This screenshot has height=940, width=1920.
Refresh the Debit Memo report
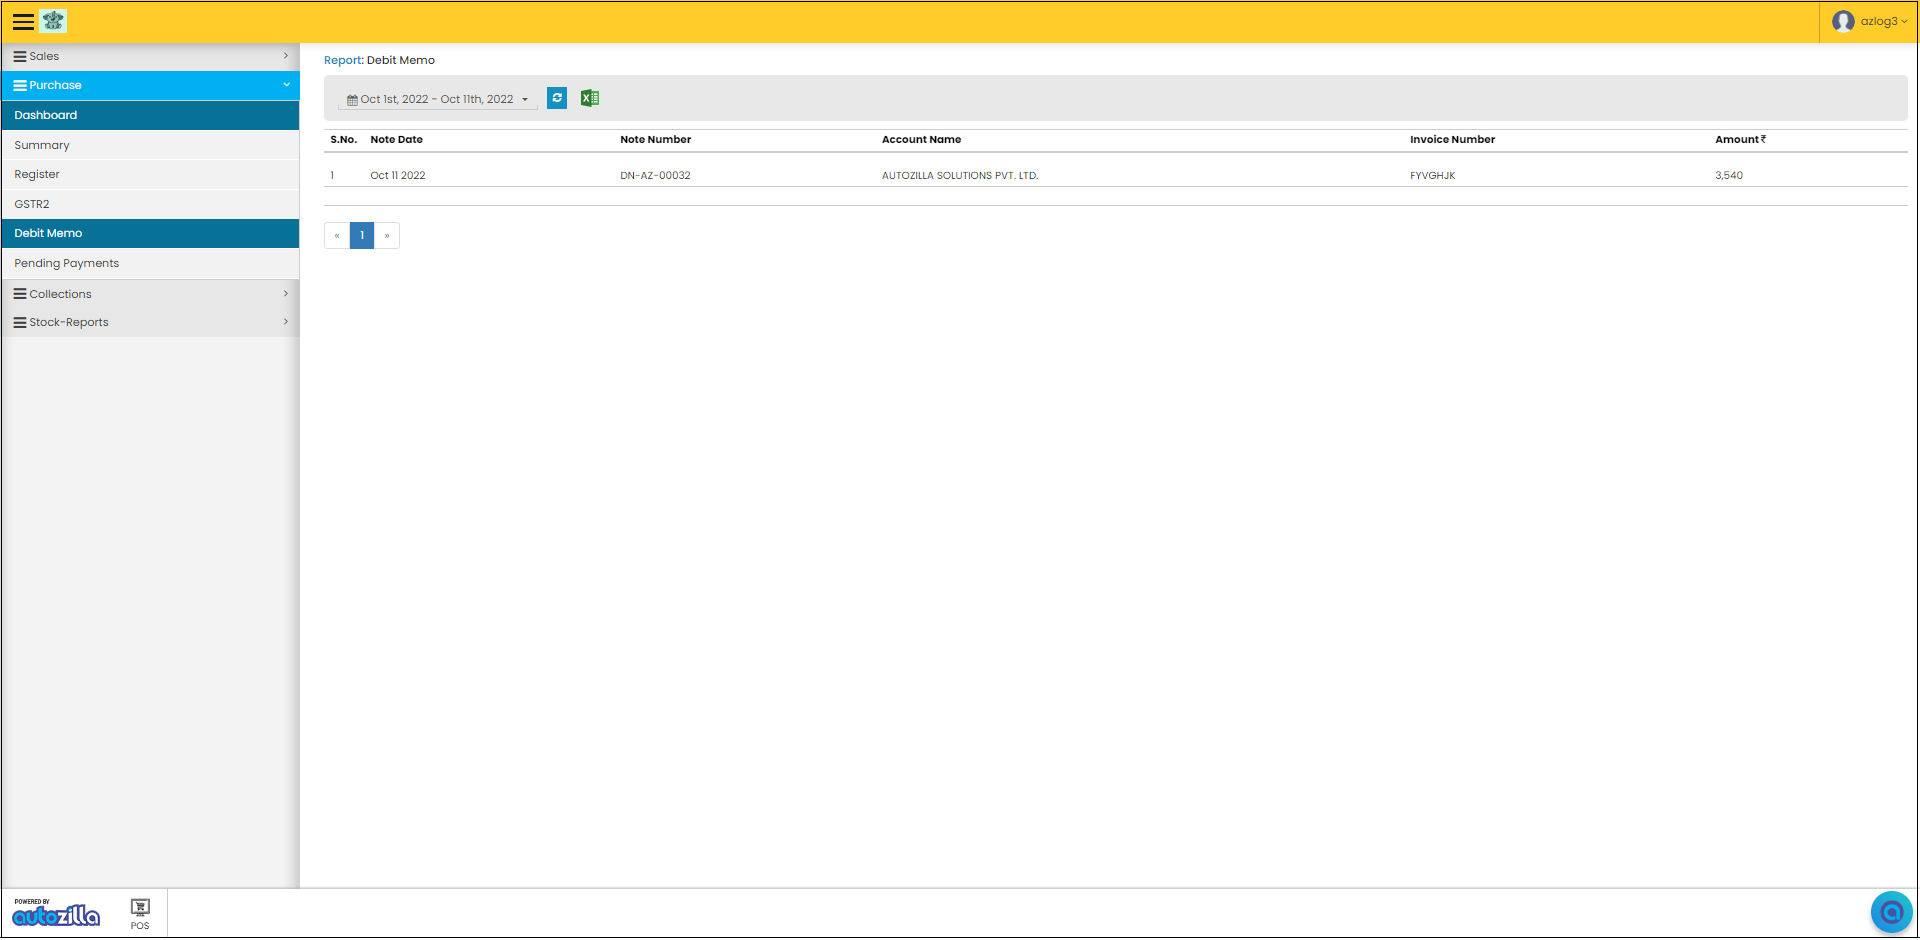click(x=557, y=98)
